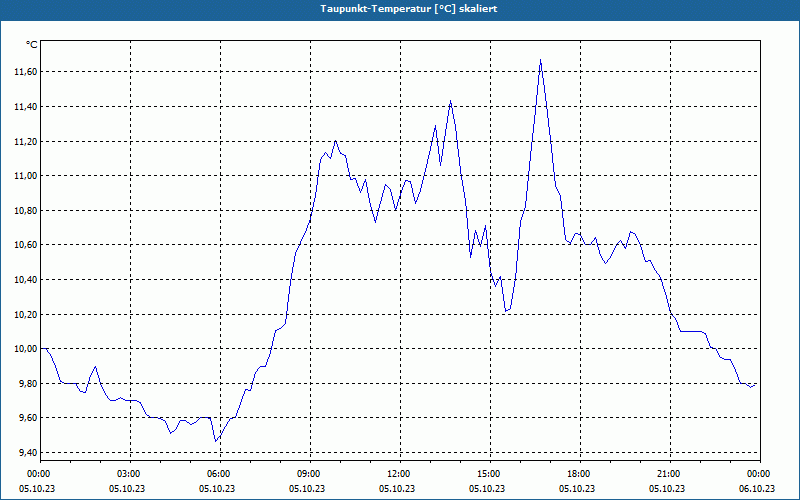Click the 18:00 time label
Viewport: 800px width, 500px height.
tap(580, 474)
